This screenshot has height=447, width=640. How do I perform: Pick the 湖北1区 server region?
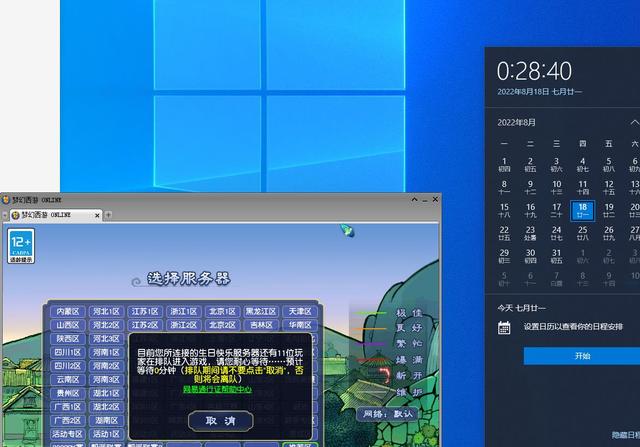(106, 393)
